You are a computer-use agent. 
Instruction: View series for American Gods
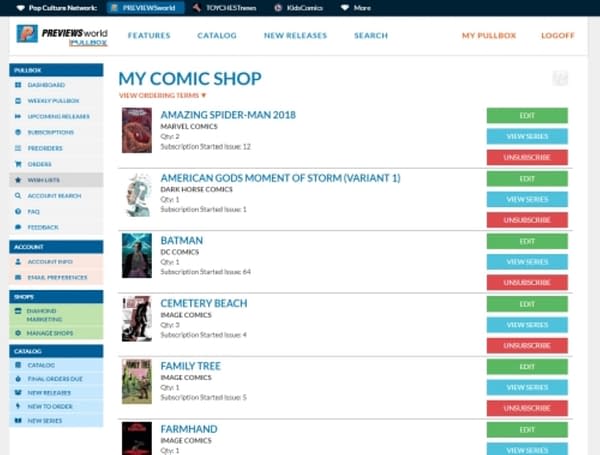pos(527,199)
